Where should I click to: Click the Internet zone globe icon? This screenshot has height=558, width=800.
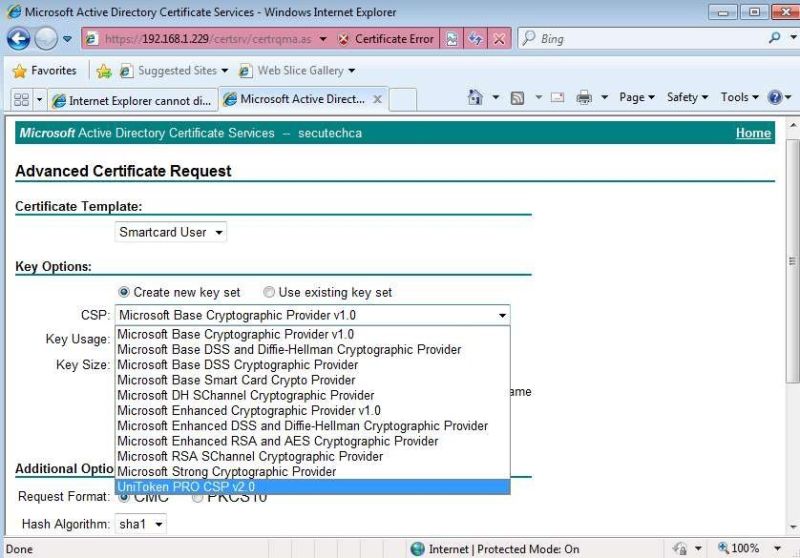417,549
